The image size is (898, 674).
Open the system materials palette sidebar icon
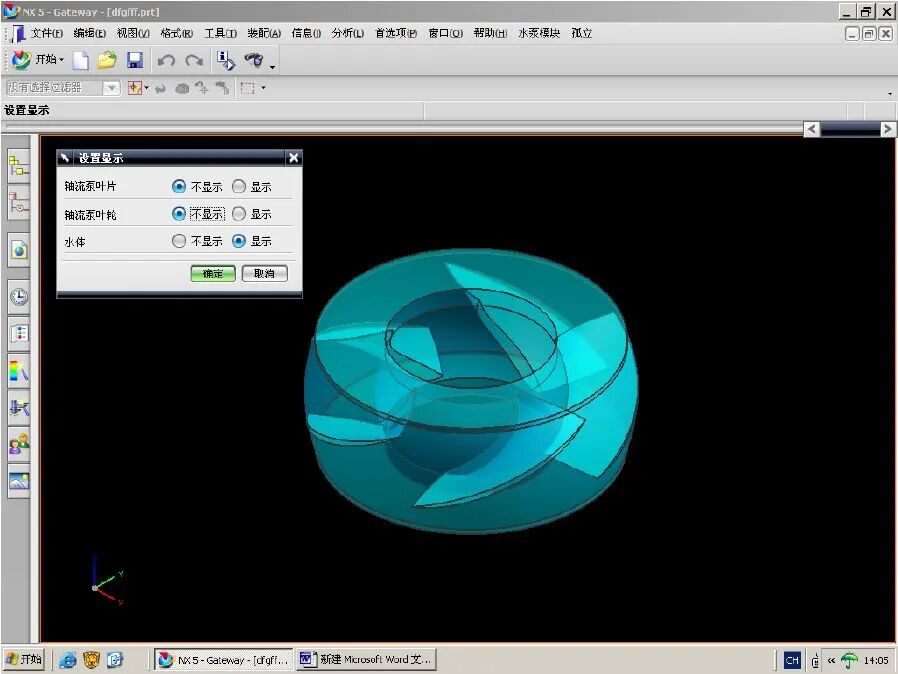tap(19, 333)
